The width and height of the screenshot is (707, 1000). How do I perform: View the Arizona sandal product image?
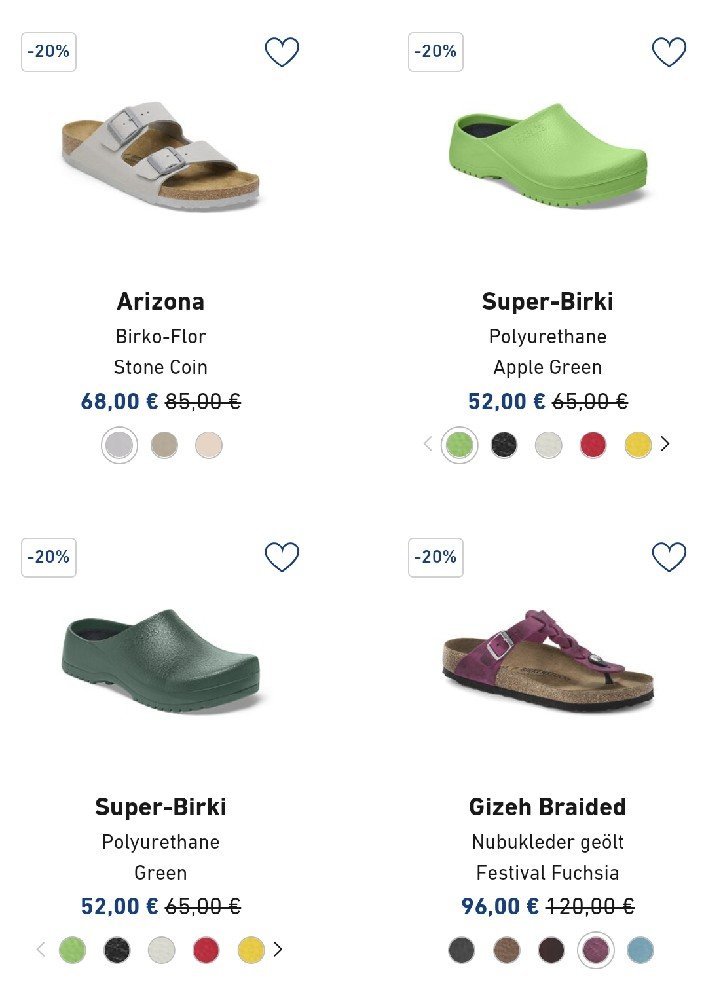(160, 158)
